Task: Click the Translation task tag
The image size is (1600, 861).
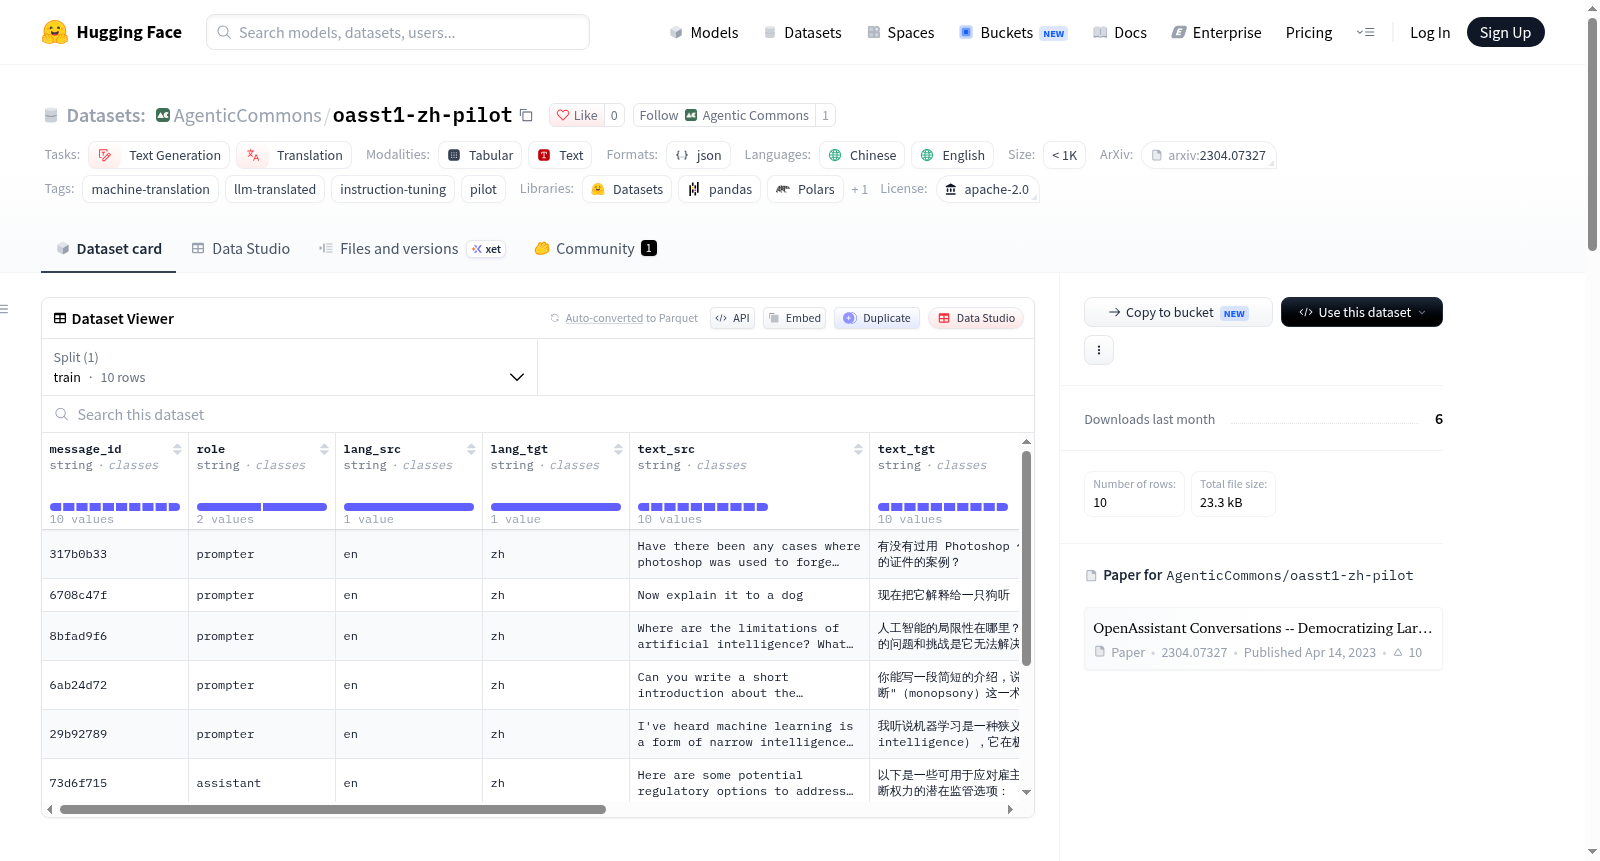Action: tap(294, 156)
